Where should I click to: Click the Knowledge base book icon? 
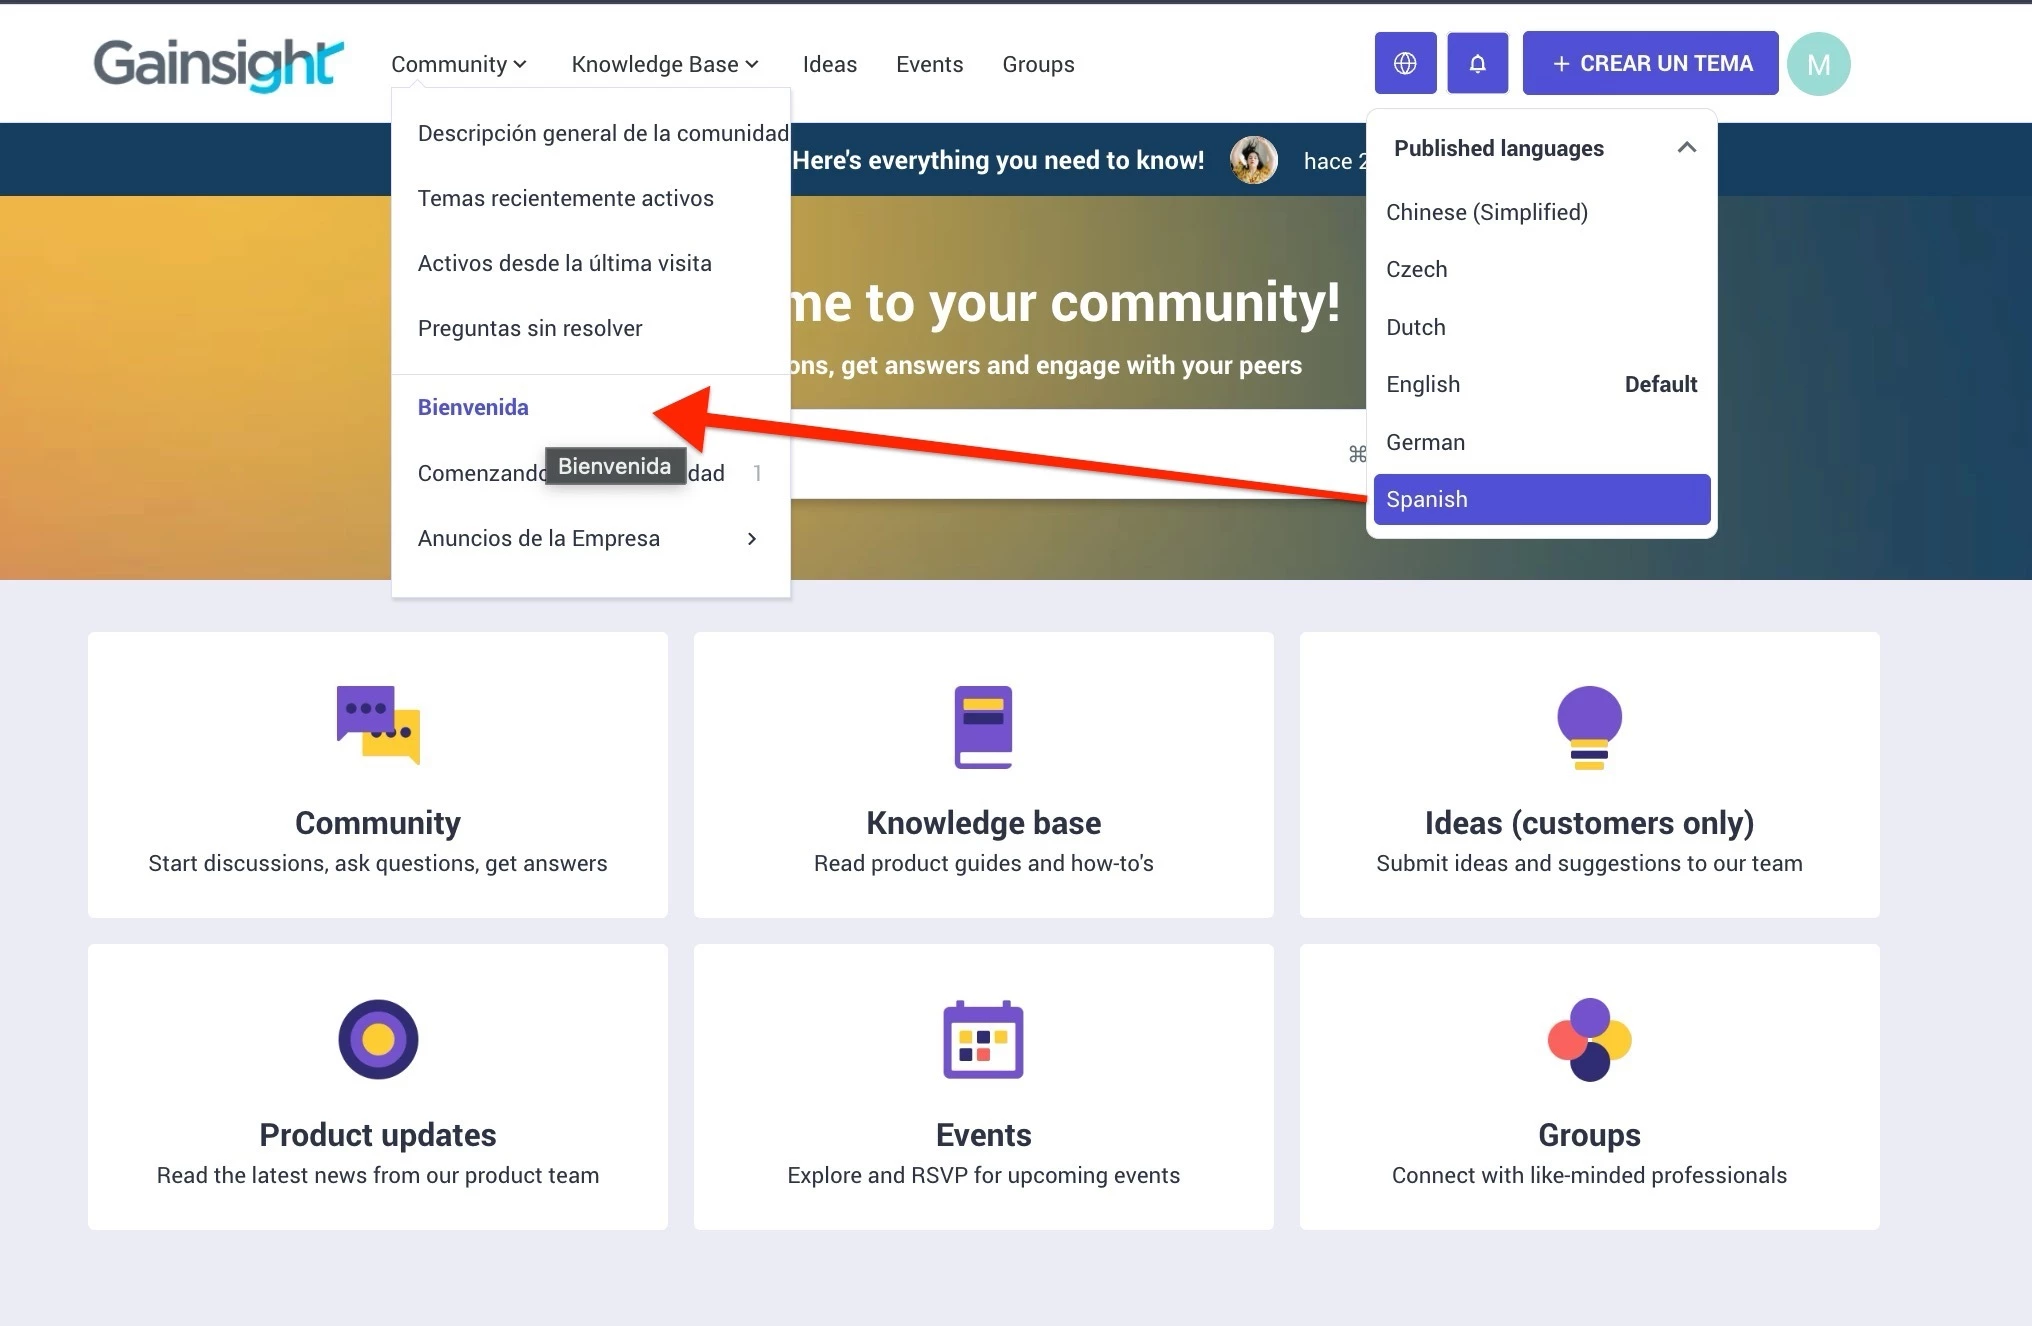983,727
